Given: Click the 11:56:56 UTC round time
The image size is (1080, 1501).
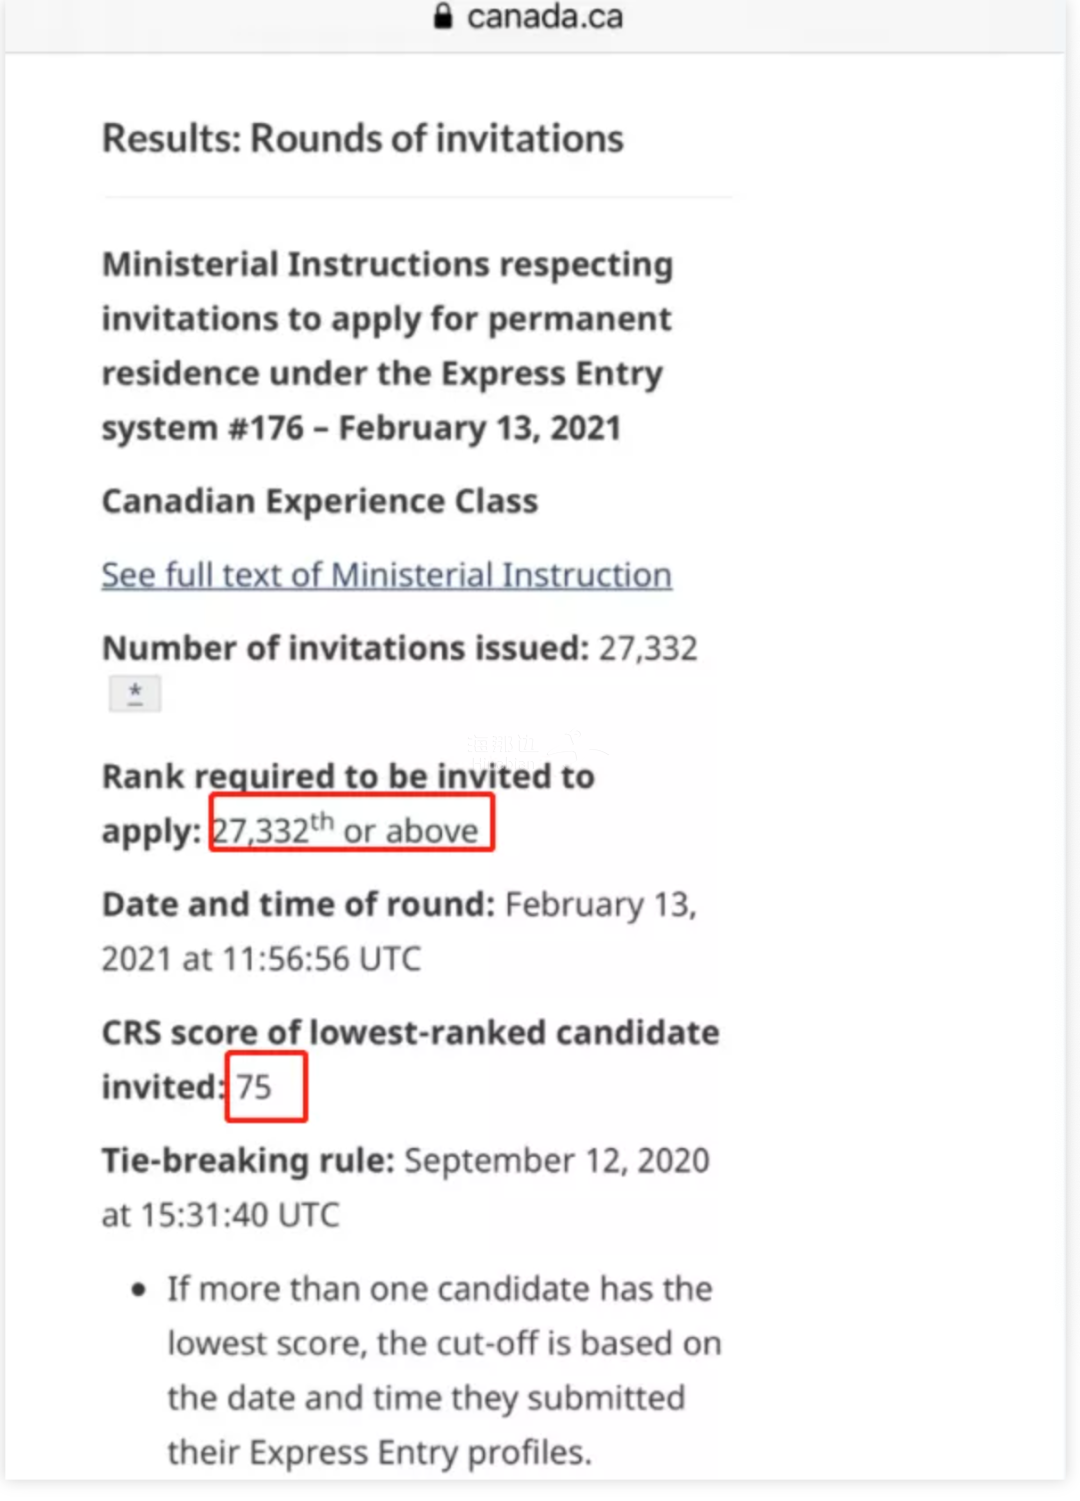Looking at the screenshot, I should click(321, 959).
